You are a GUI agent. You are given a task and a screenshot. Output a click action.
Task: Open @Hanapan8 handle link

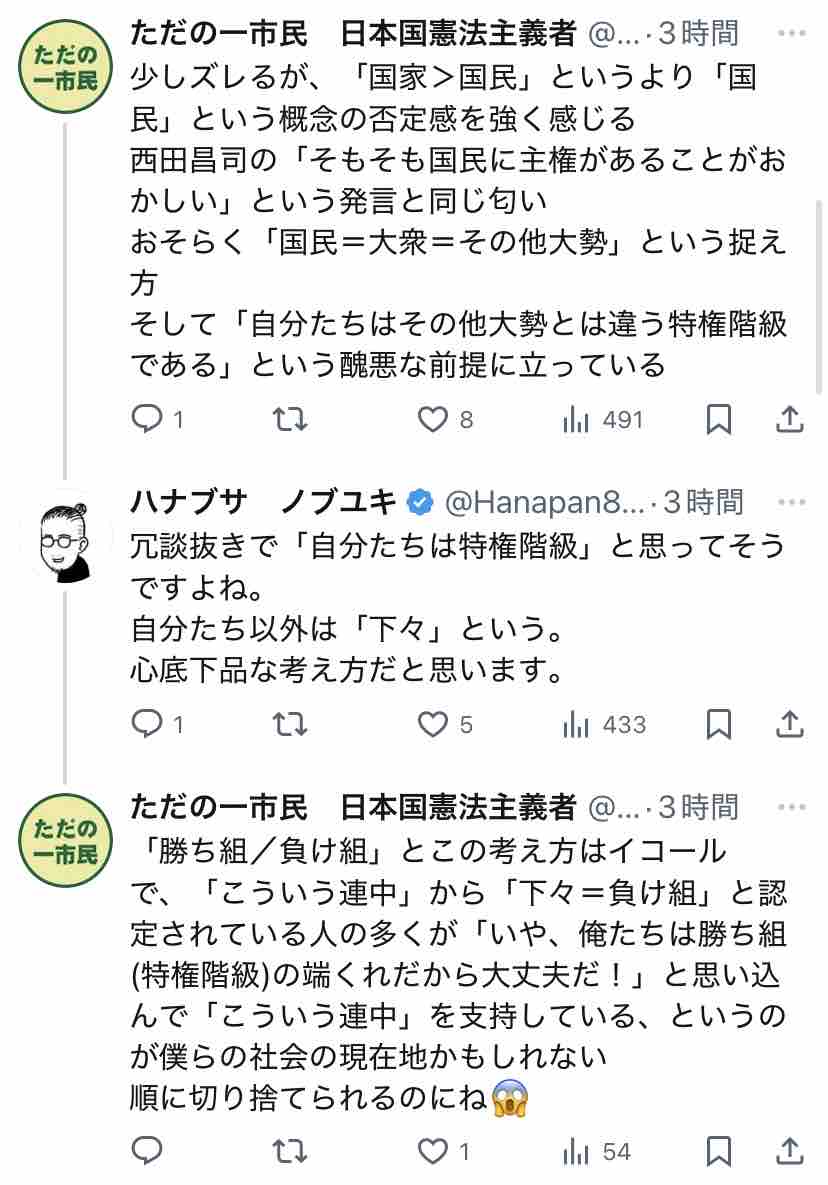pos(545,500)
